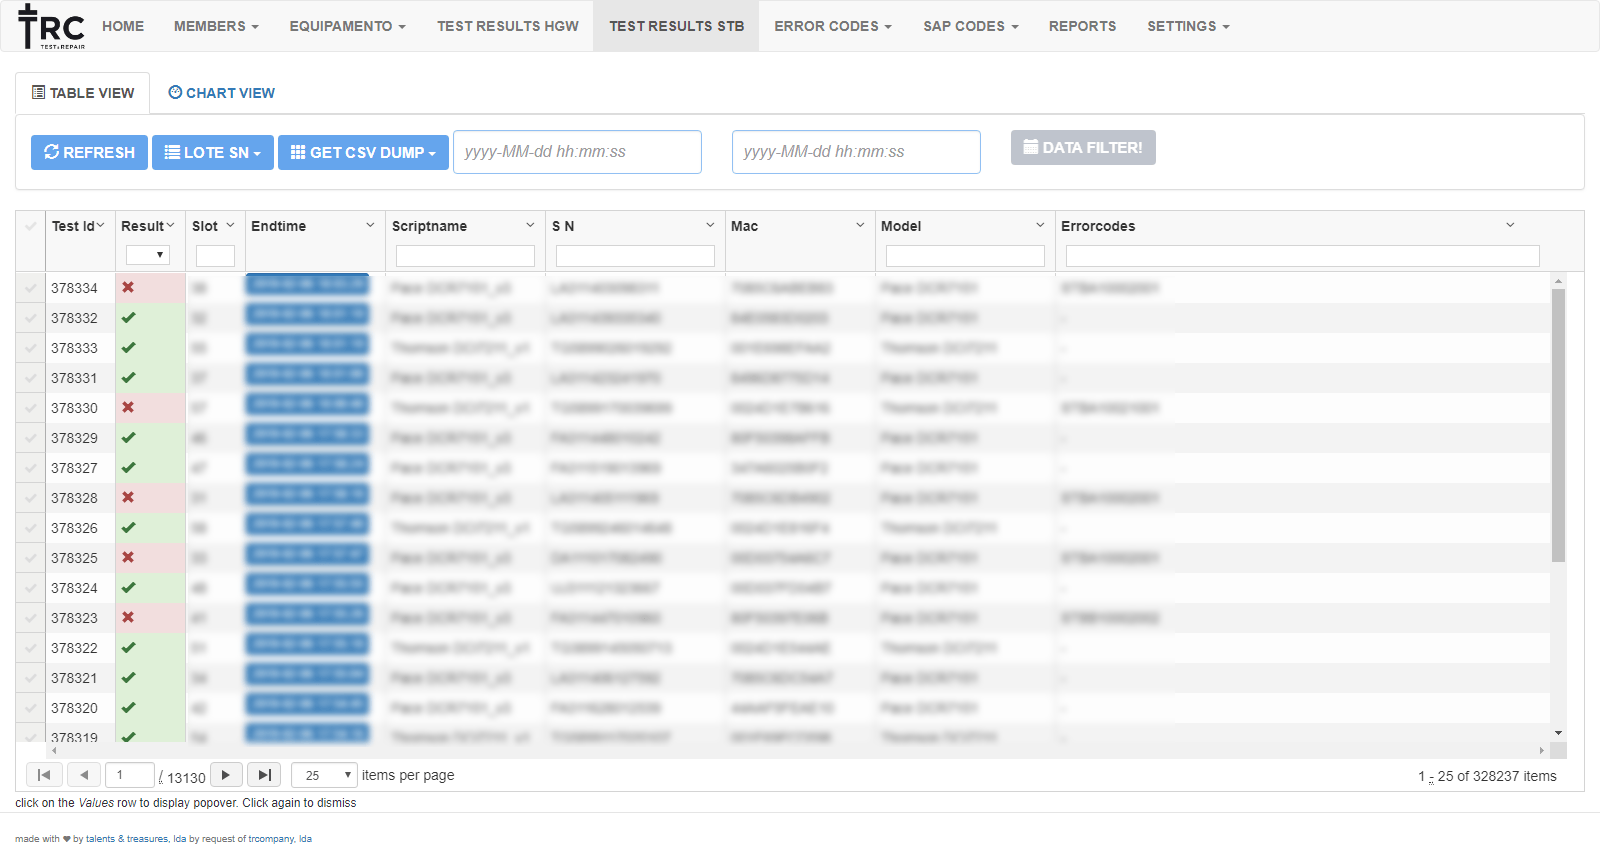Click the vertical scrollbar of the table
Viewport: 1600px width, 855px height.
1558,425
